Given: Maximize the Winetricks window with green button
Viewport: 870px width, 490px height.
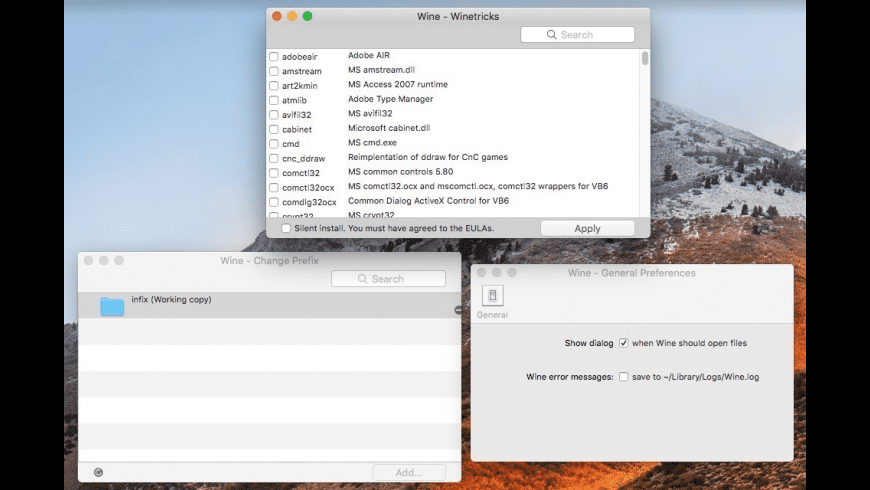Looking at the screenshot, I should (307, 16).
